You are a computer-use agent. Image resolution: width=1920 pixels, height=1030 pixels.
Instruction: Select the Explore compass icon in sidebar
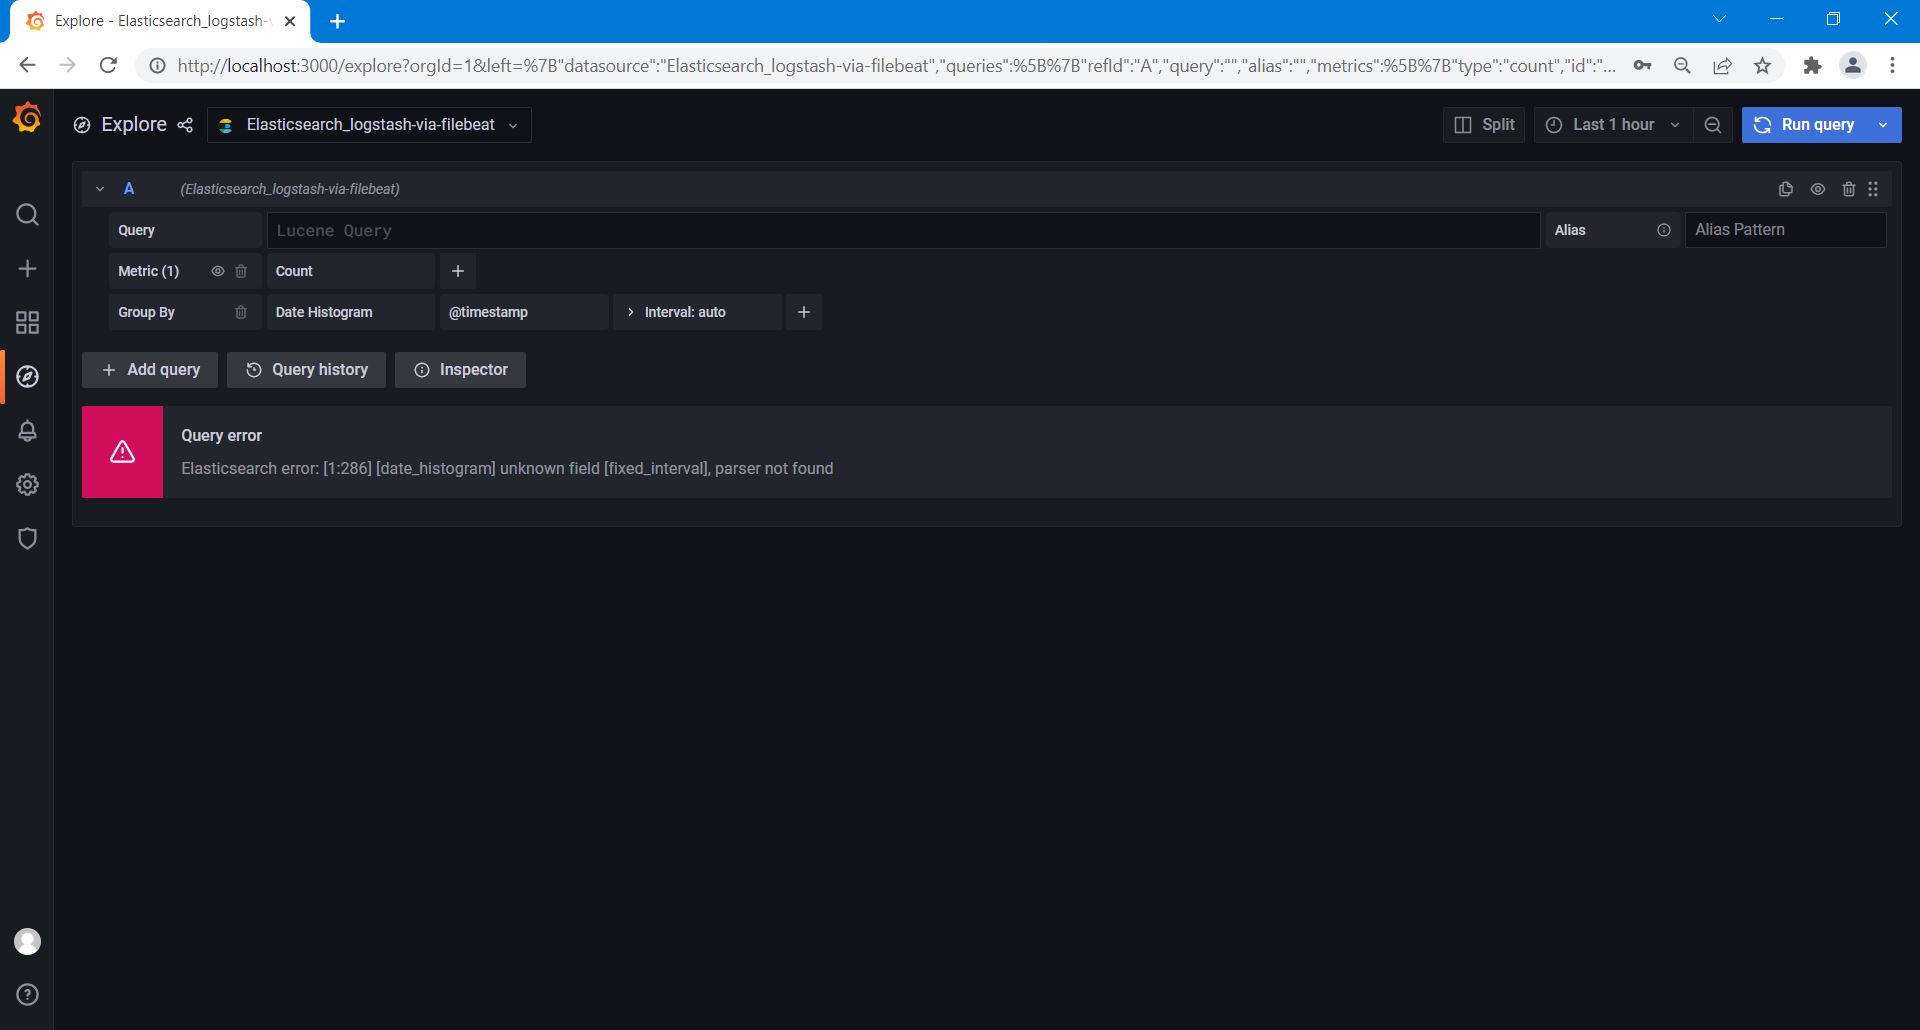pos(28,376)
